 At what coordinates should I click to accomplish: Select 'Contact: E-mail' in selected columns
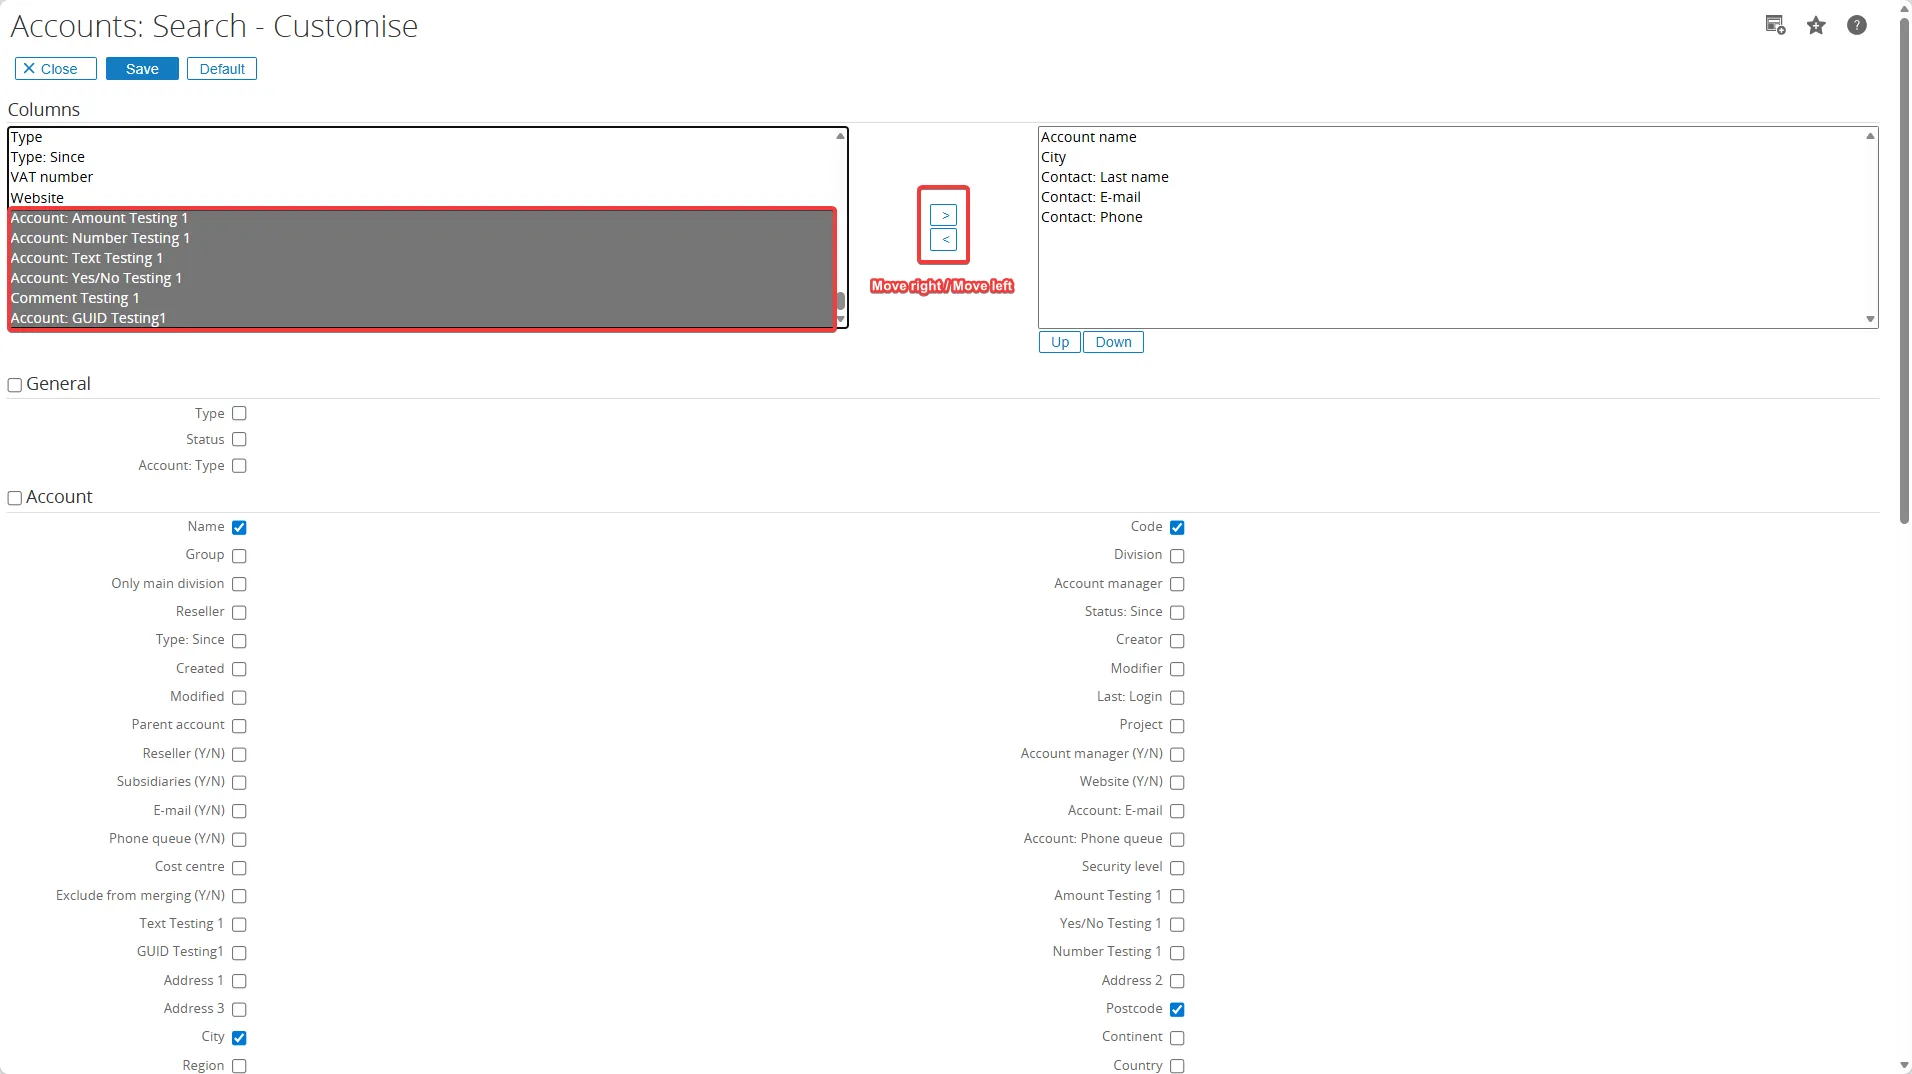point(1090,197)
